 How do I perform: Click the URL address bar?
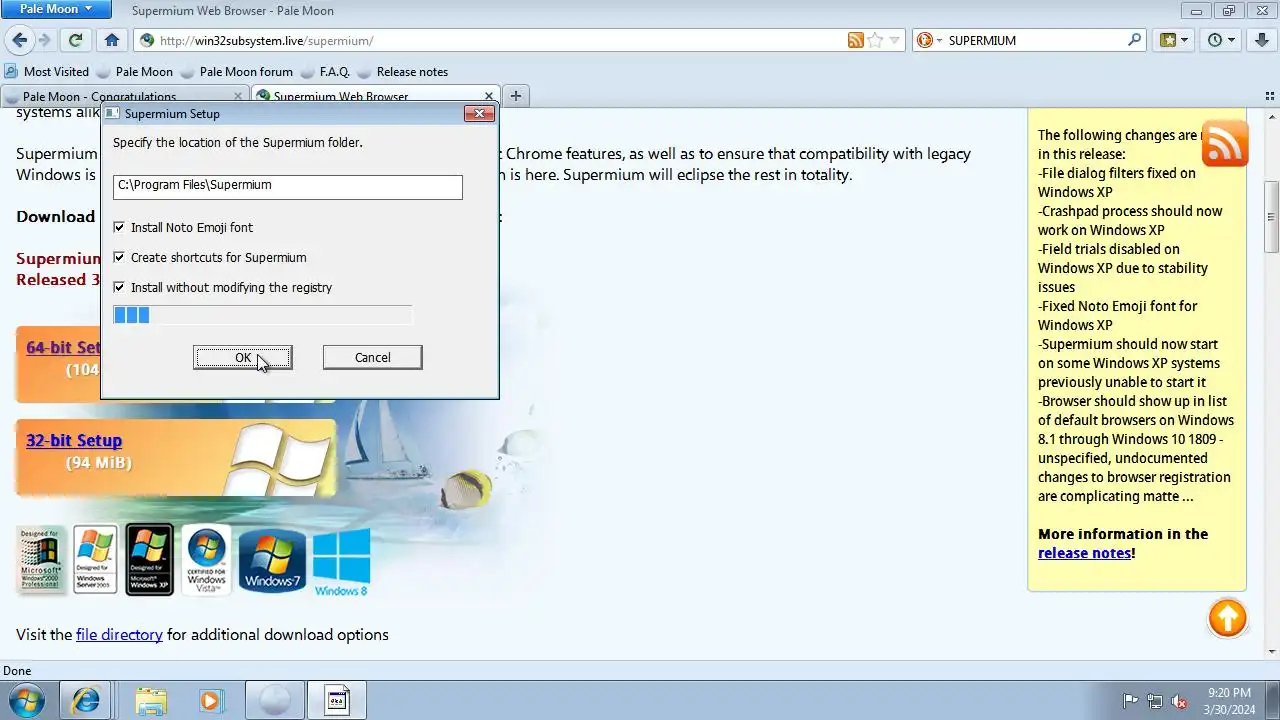pos(500,40)
